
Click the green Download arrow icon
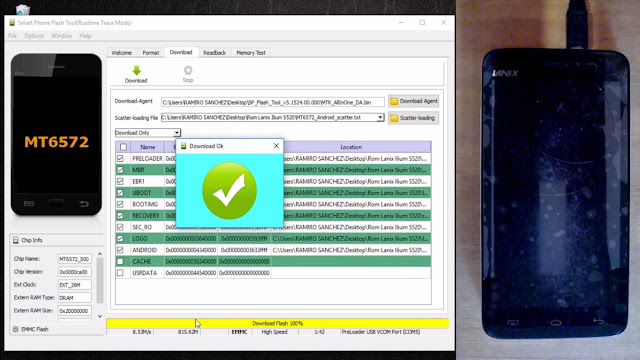(136, 70)
